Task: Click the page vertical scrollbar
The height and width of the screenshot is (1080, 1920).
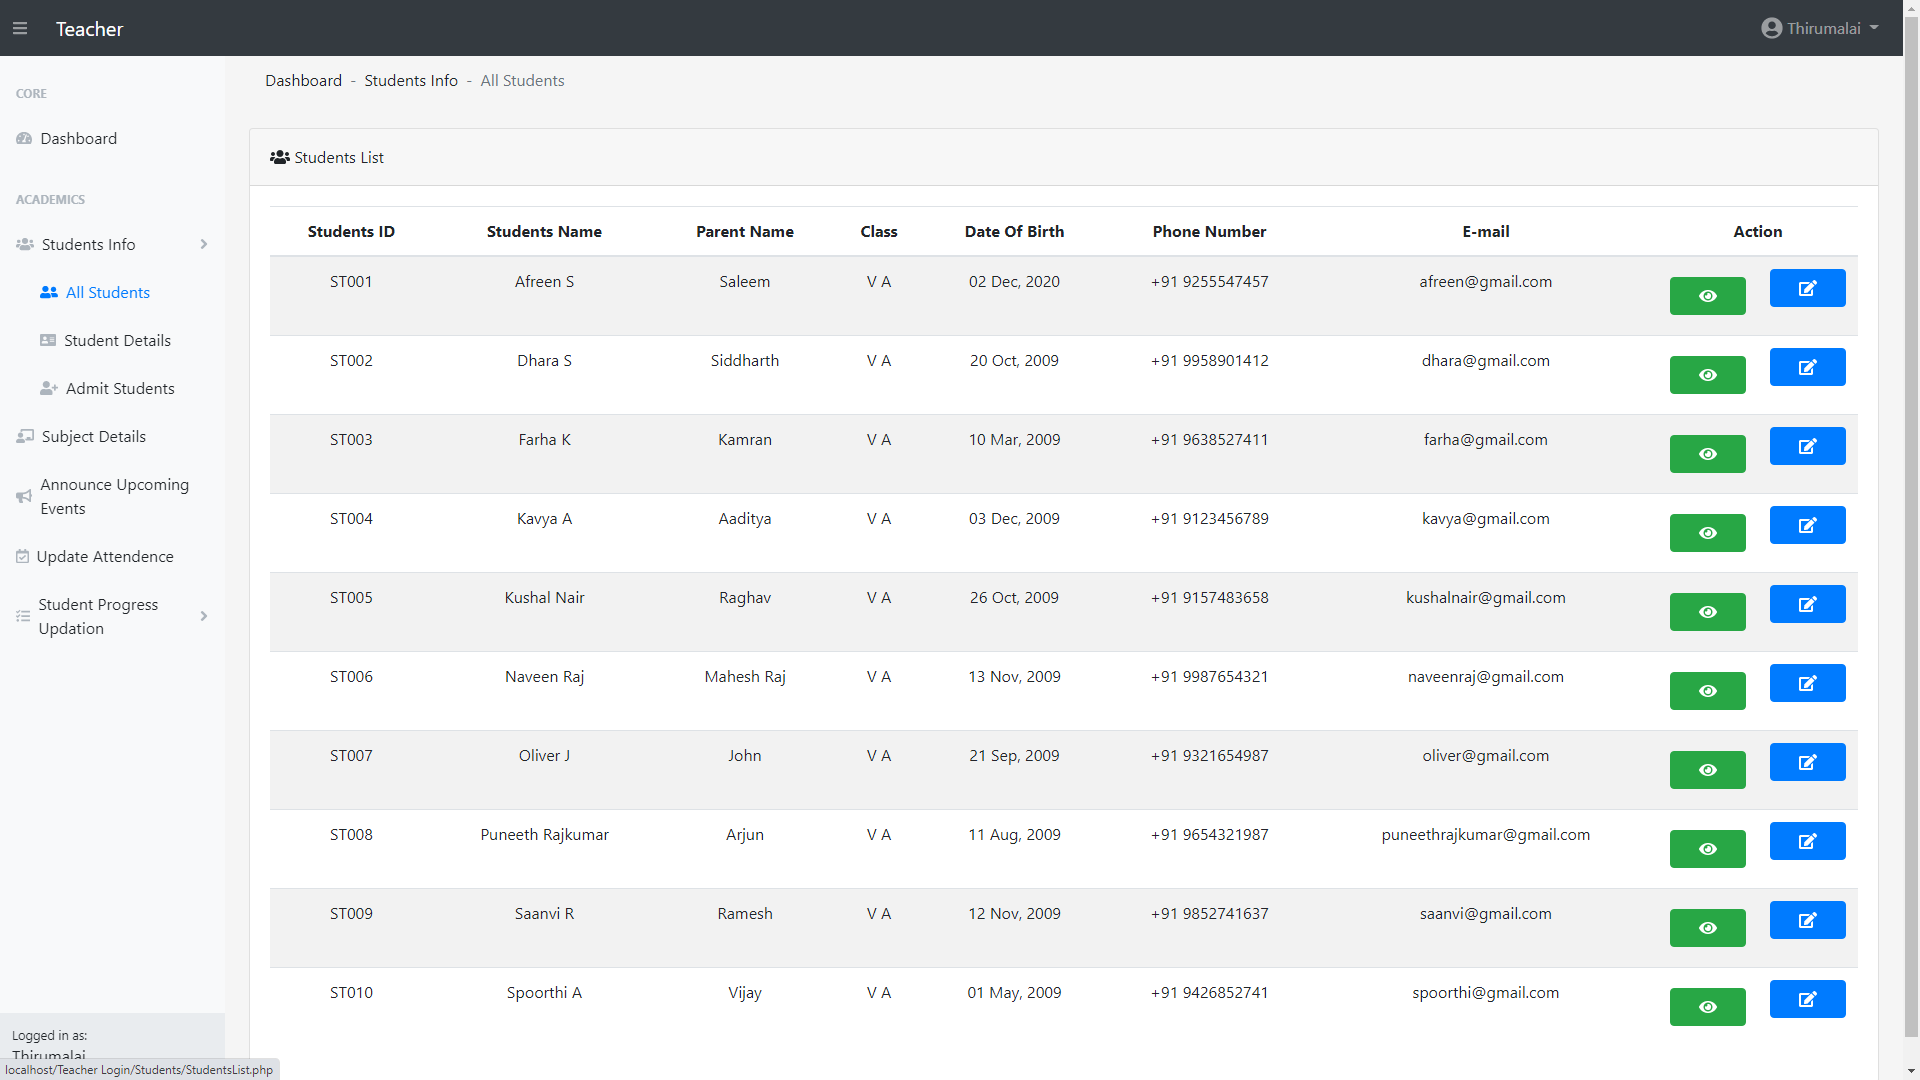Action: [1911, 540]
